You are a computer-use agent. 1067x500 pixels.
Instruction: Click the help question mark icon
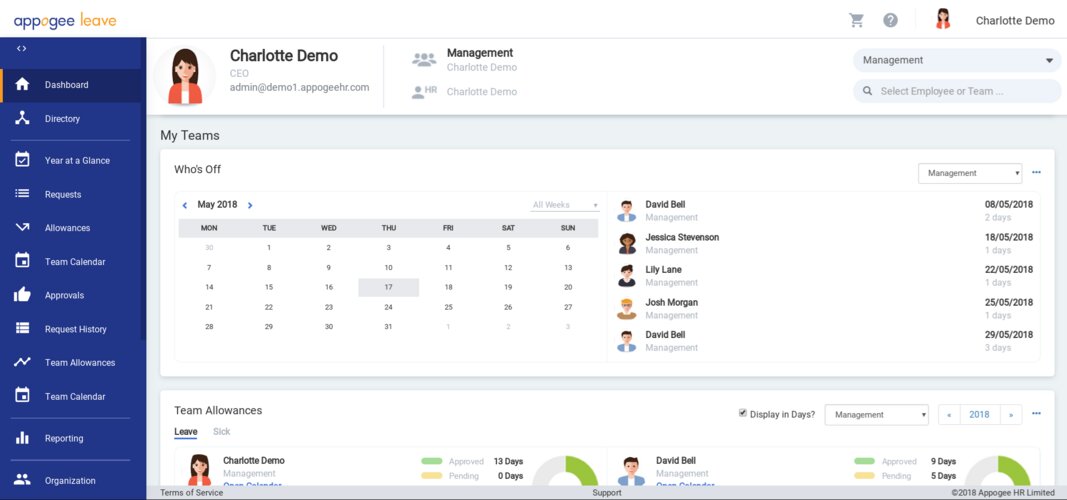pyautogui.click(x=890, y=20)
